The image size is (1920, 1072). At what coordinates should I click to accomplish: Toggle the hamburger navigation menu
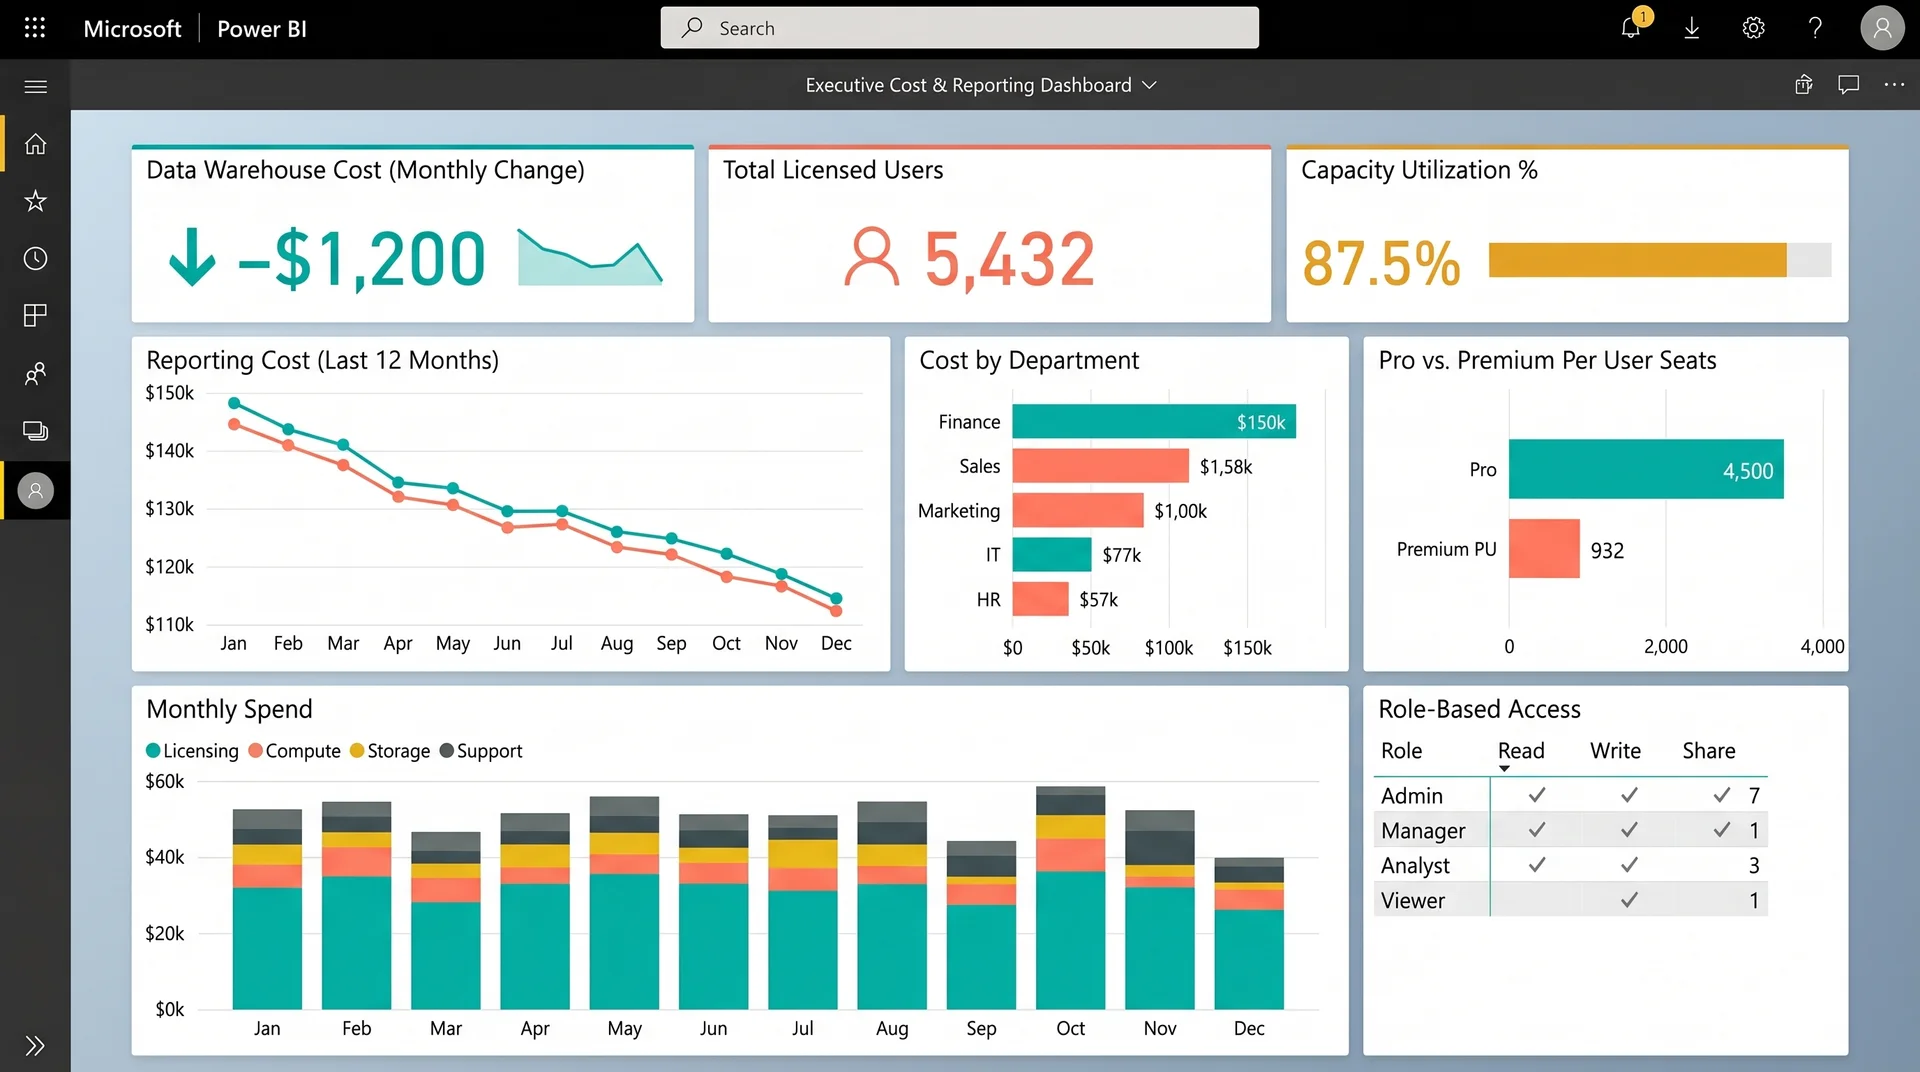tap(35, 86)
